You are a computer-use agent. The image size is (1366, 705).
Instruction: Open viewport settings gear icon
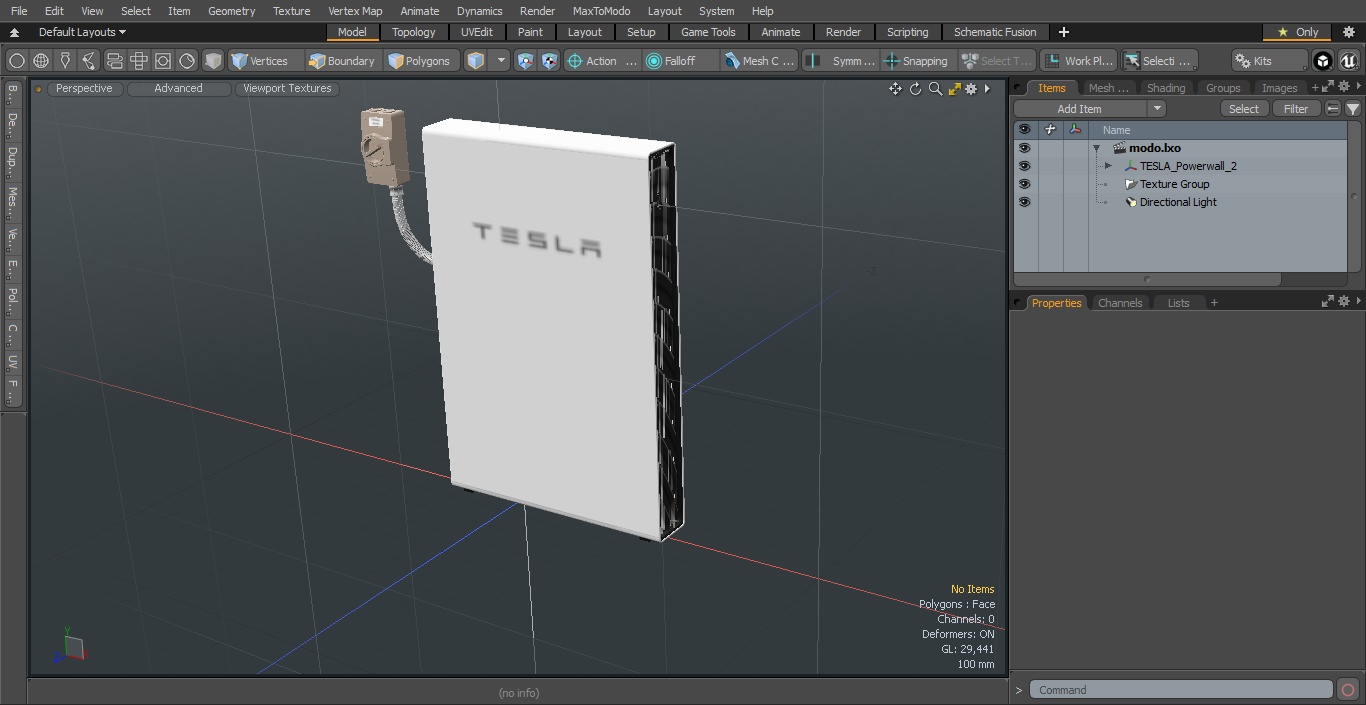971,89
